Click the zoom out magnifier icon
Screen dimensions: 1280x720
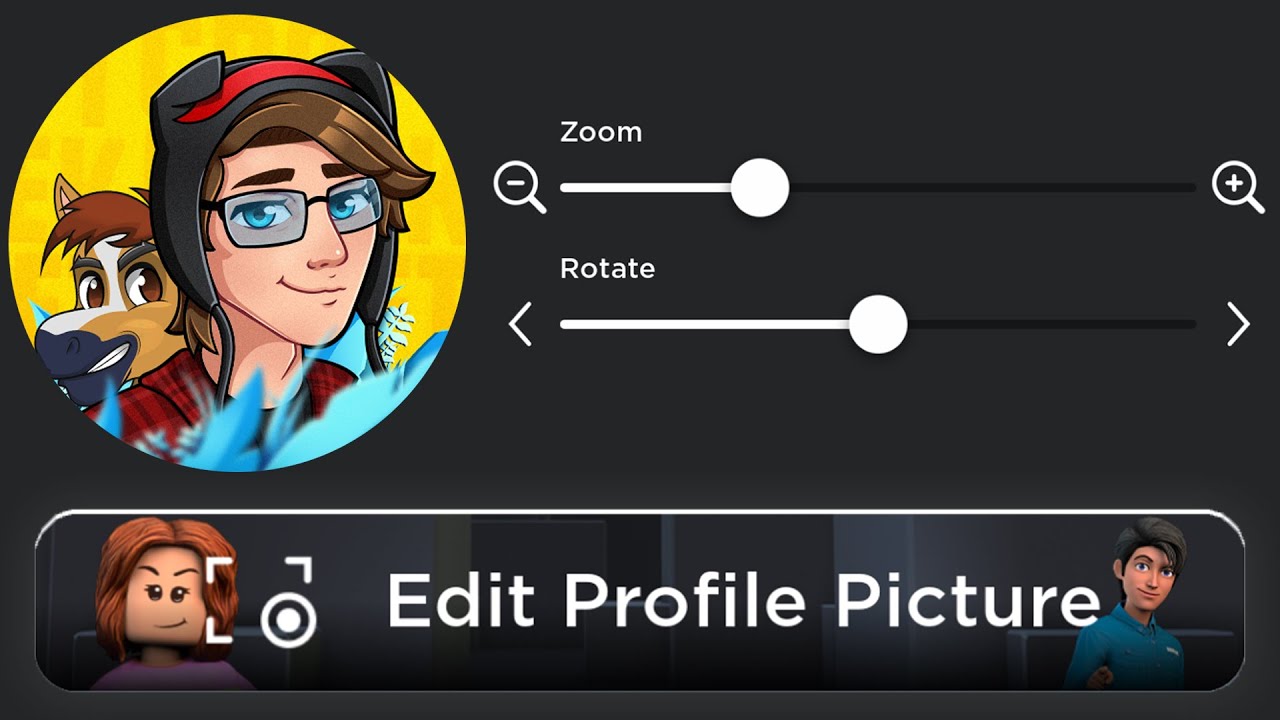point(519,188)
